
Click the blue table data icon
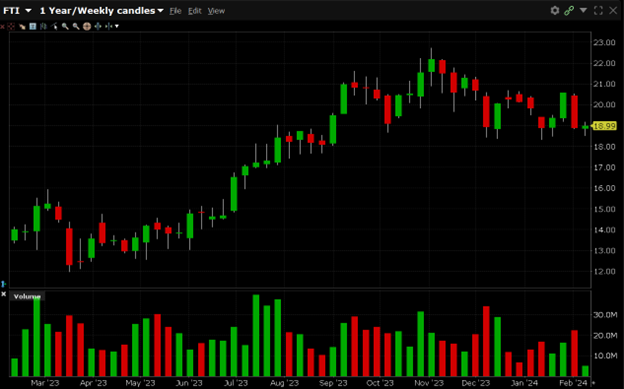point(33,26)
